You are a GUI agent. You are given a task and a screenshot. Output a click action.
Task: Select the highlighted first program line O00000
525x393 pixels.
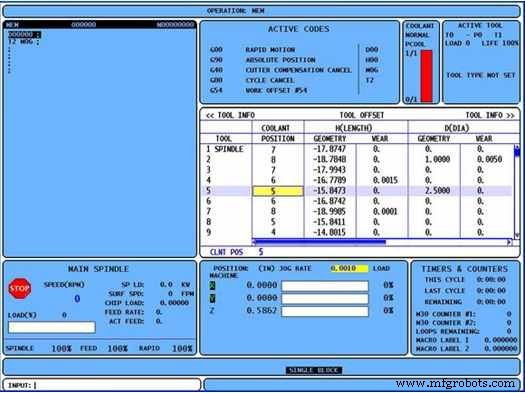click(24, 35)
